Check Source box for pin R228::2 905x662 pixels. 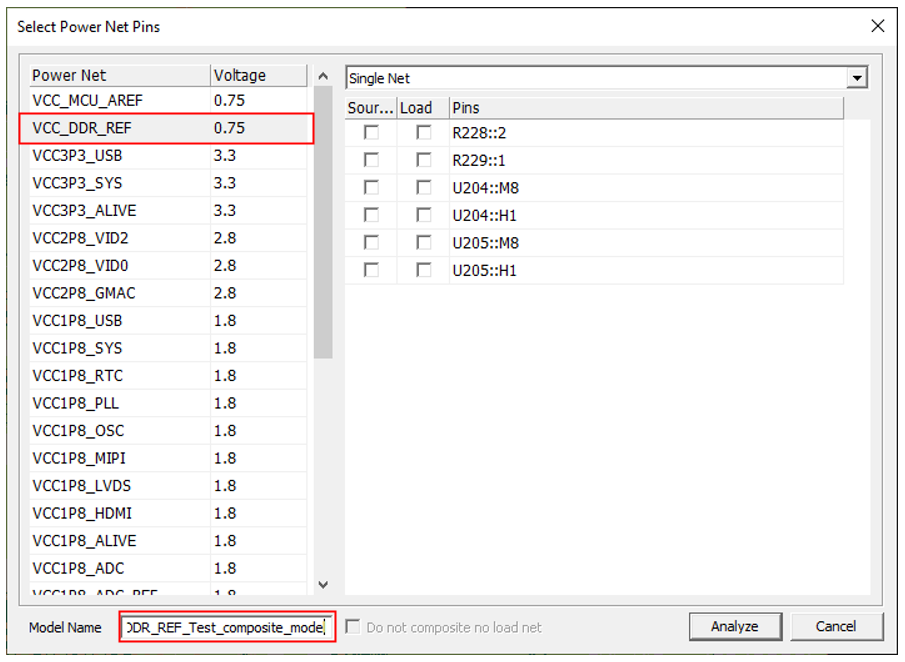[x=372, y=133]
